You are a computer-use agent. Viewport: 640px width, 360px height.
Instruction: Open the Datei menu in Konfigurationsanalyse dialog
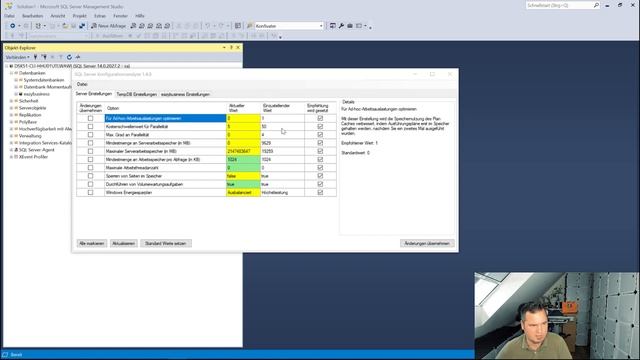pyautogui.click(x=82, y=84)
